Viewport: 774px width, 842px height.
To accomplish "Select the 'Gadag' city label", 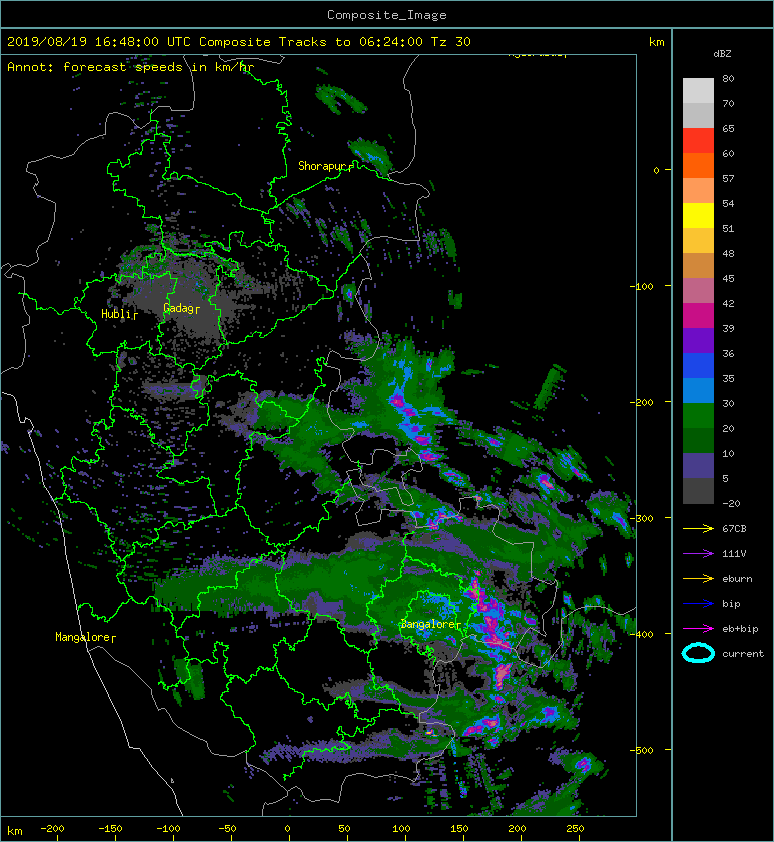I will 178,308.
